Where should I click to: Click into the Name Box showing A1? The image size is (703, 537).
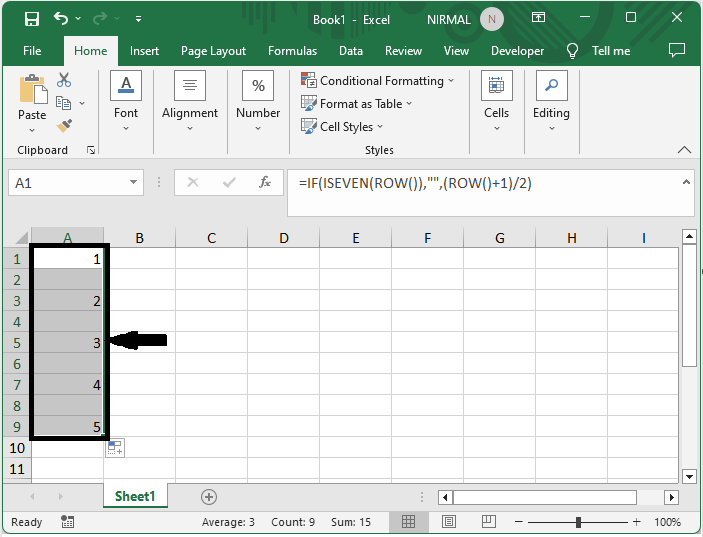(x=67, y=183)
